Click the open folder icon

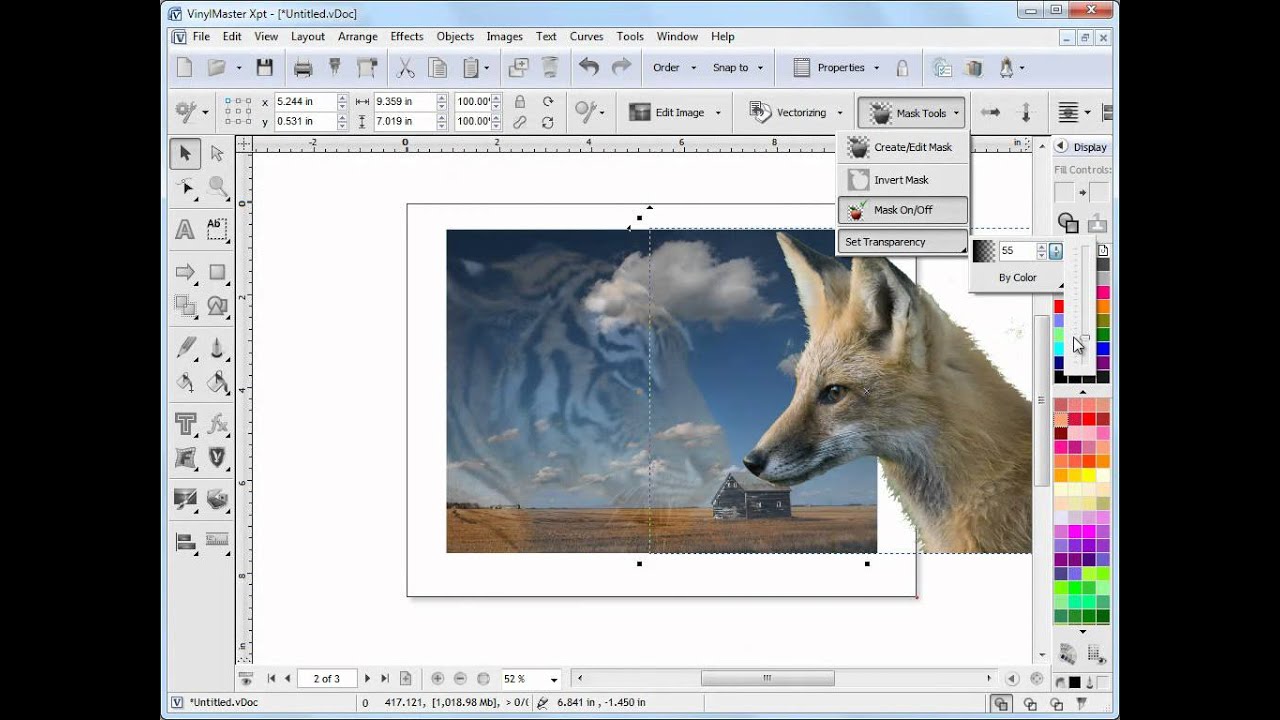click(x=216, y=67)
